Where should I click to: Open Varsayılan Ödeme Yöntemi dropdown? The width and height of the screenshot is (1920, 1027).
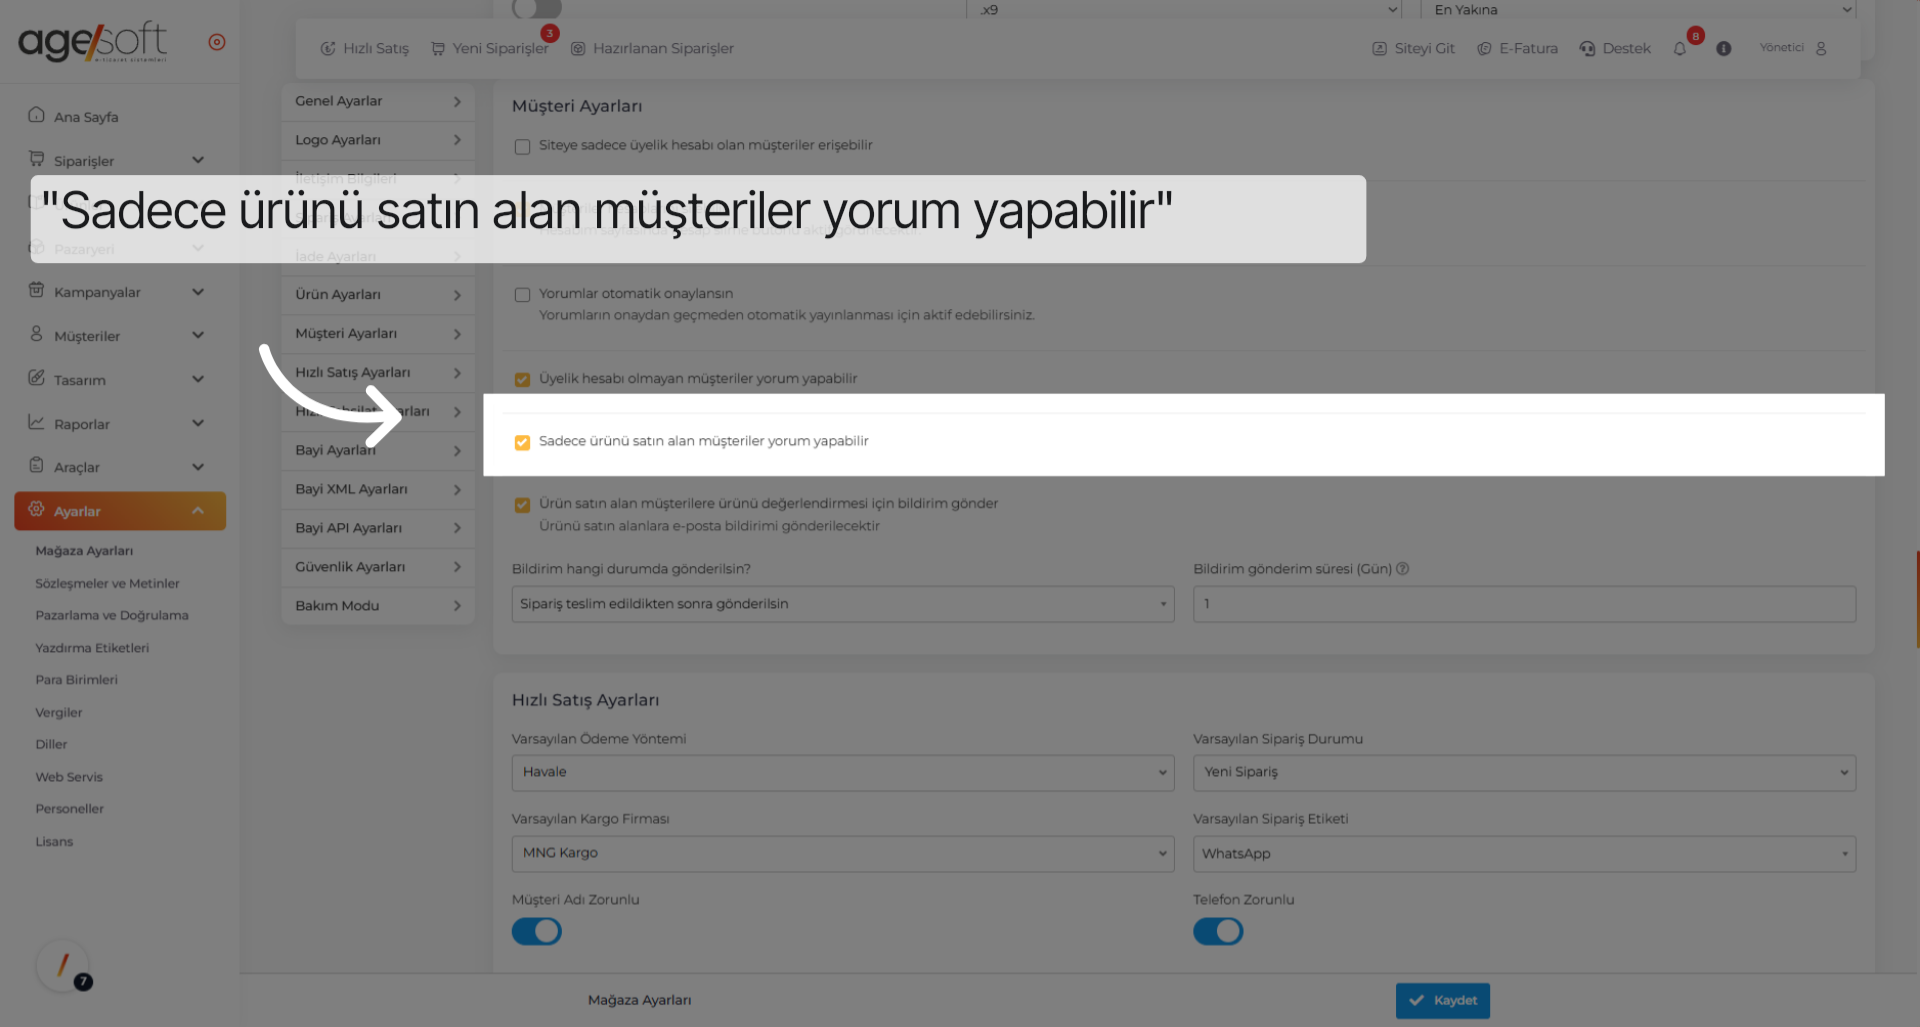click(x=843, y=772)
